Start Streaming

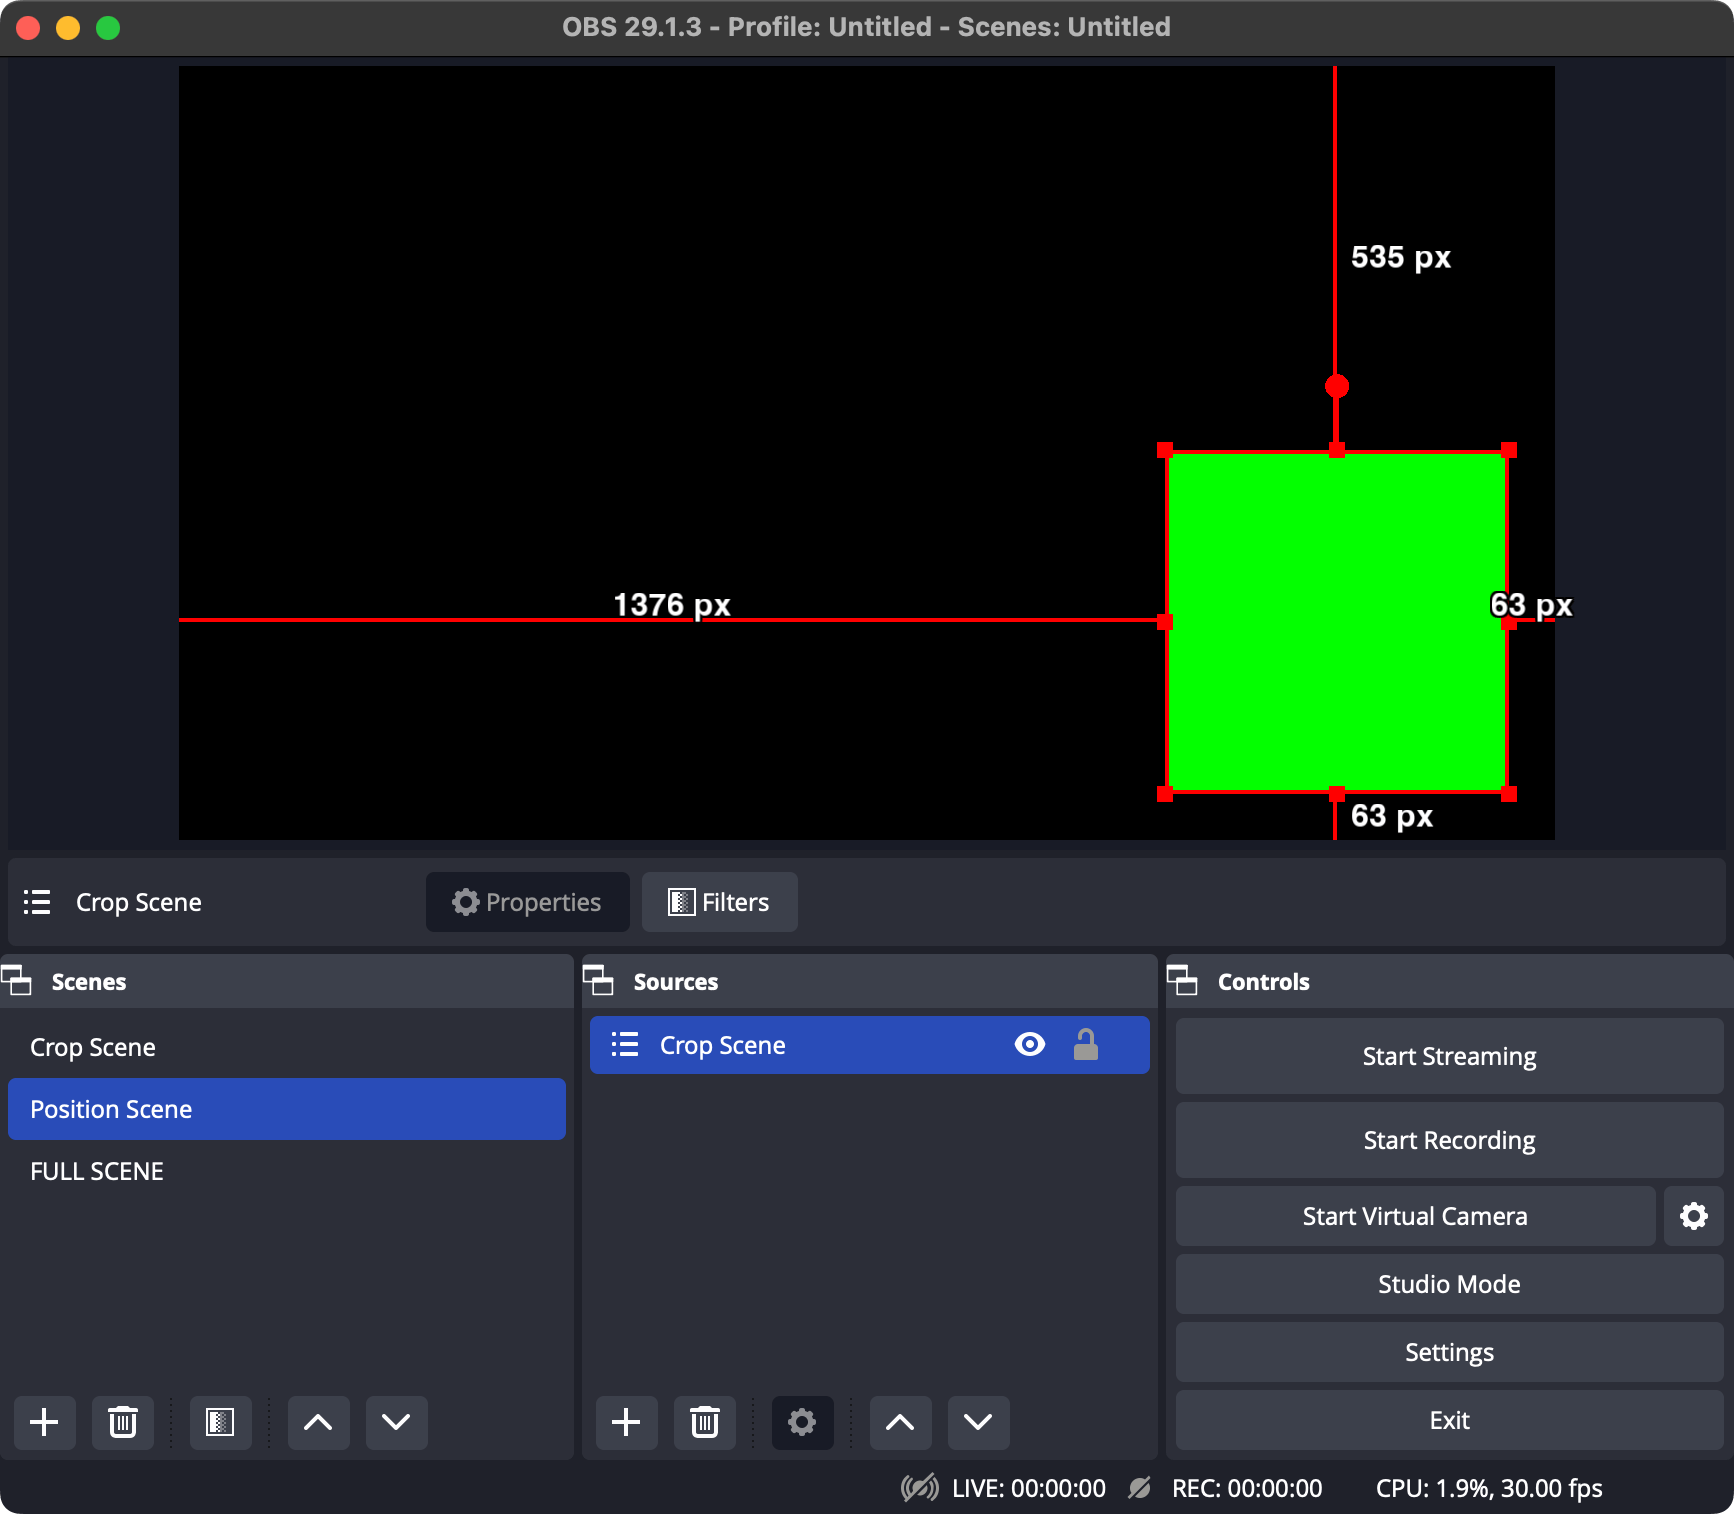pos(1448,1055)
